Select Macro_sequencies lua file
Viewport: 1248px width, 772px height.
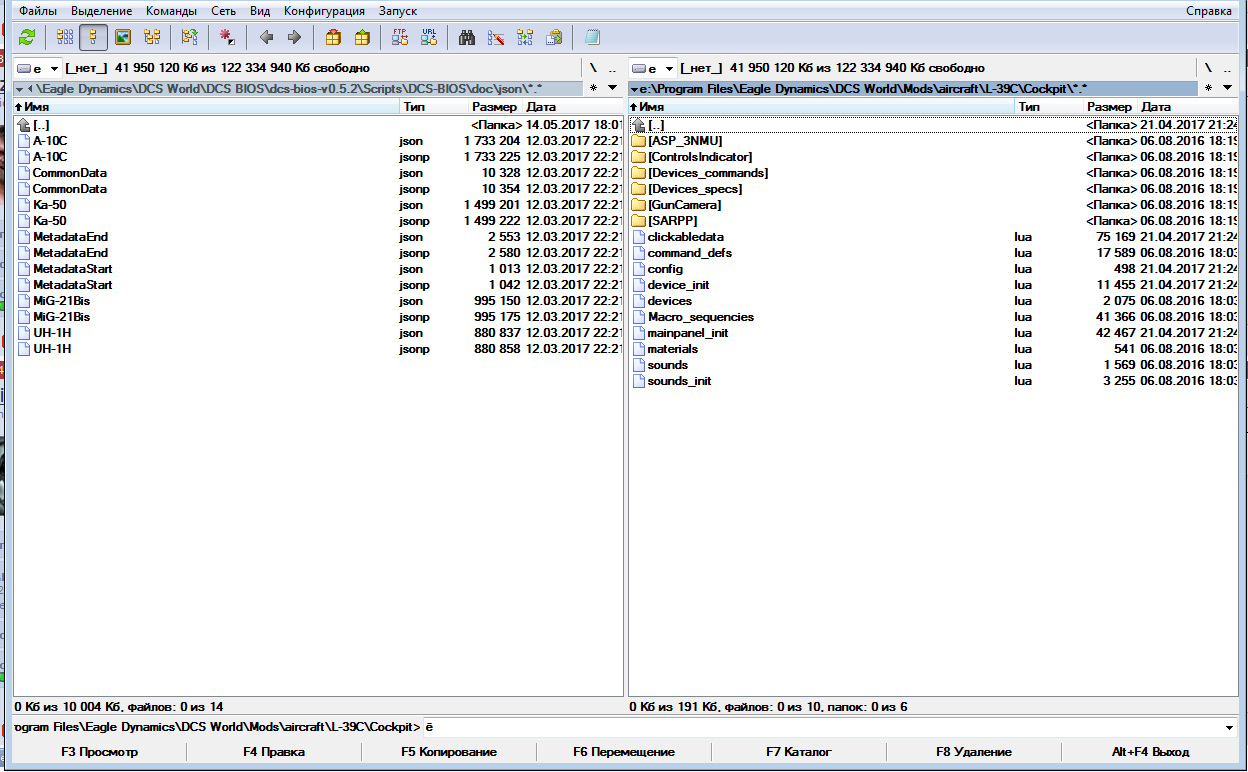pyautogui.click(x=934, y=317)
